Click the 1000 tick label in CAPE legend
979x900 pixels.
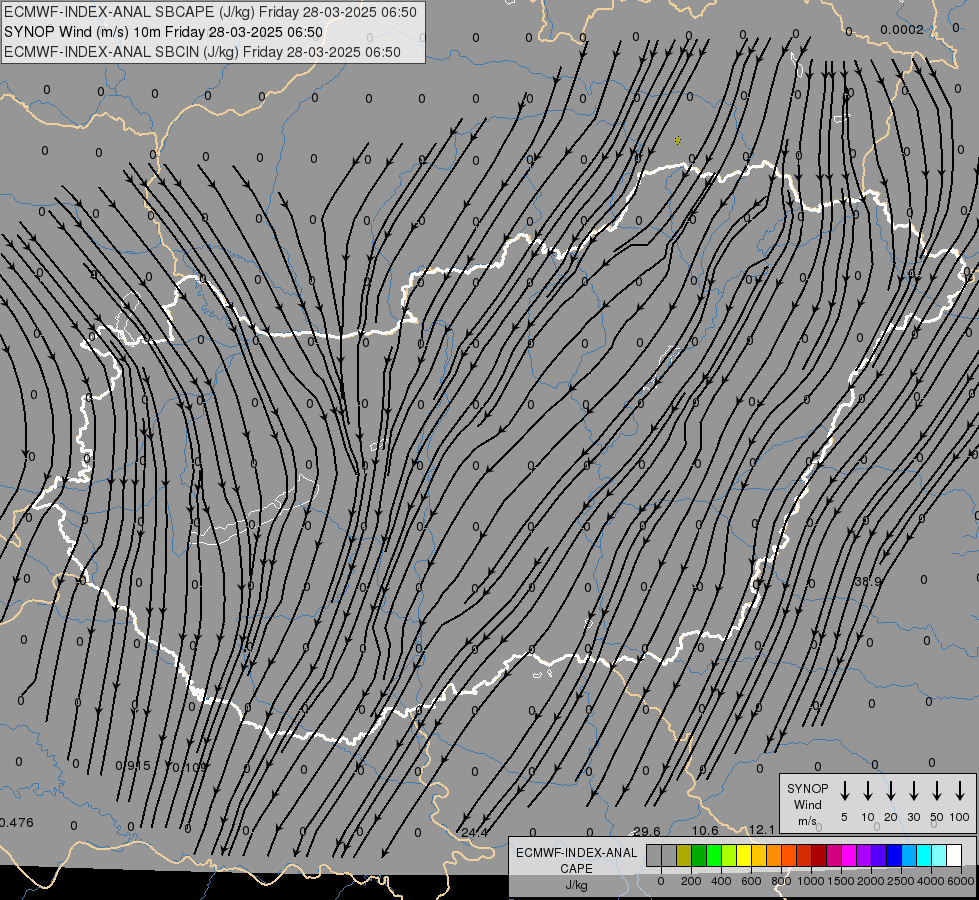click(811, 881)
